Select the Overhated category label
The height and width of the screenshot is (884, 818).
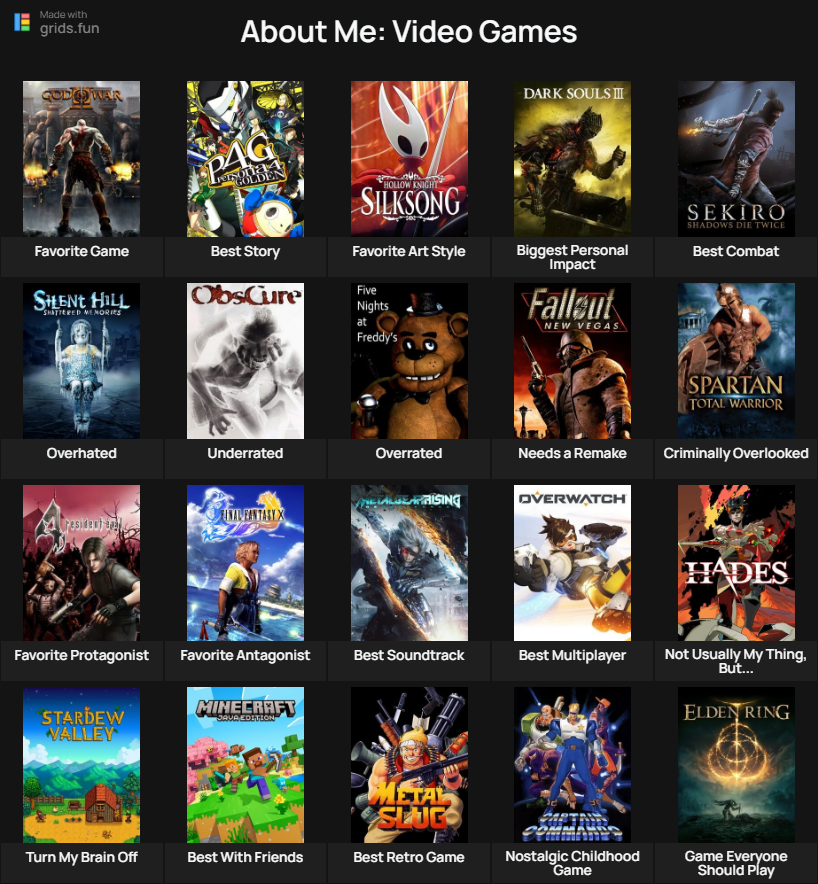(x=82, y=453)
